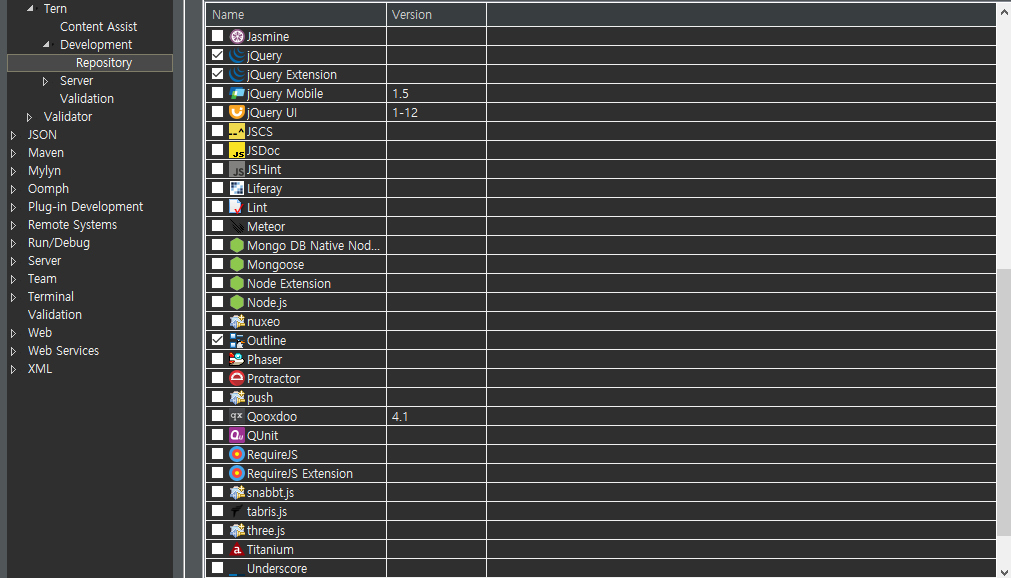Viewport: 1011px width, 578px height.
Task: Click the jQuery Extension icon
Action: (x=237, y=74)
